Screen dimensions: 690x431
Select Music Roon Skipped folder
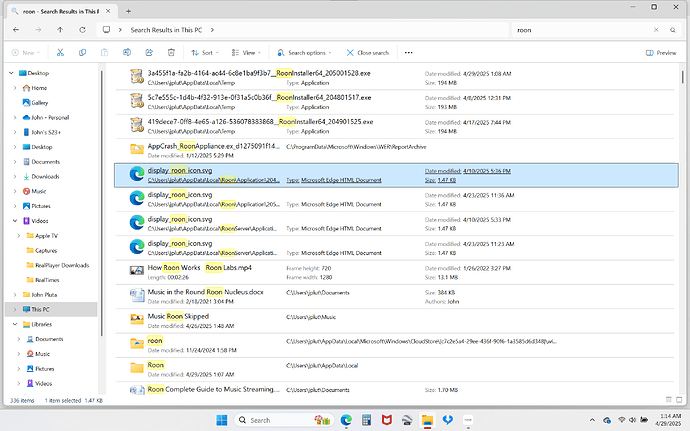click(395, 320)
